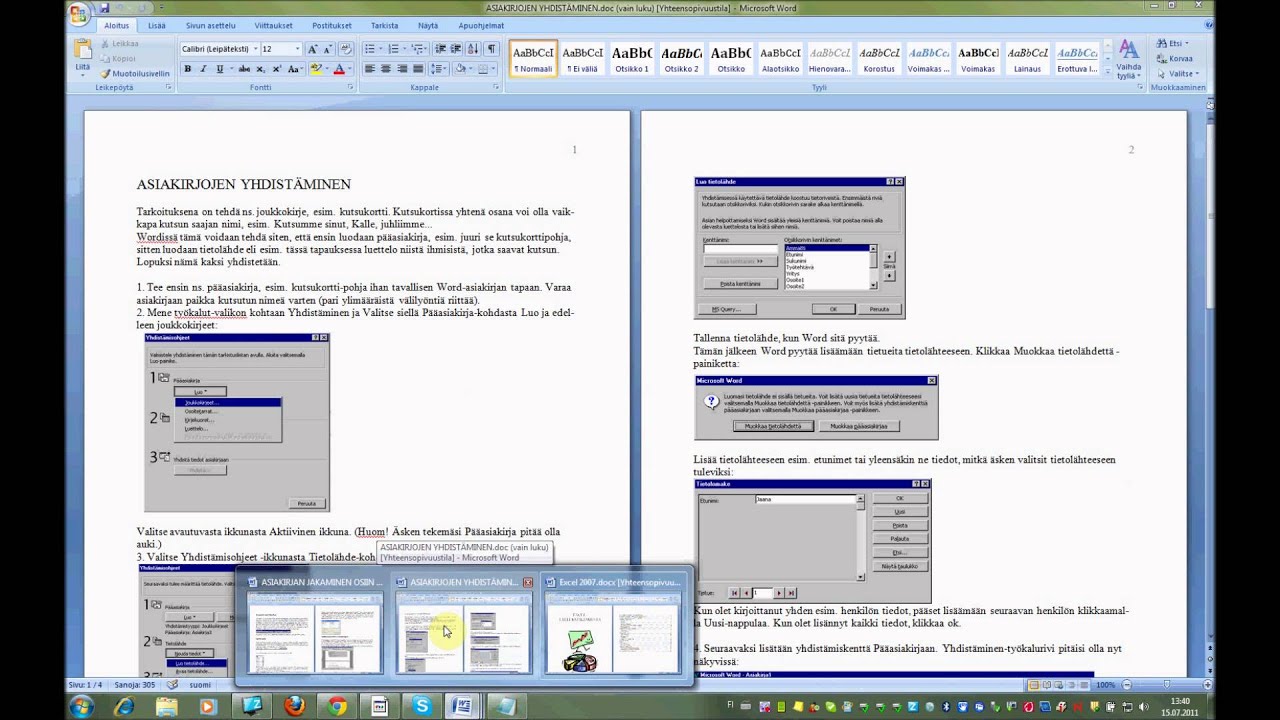Align text to the left
This screenshot has height=720, width=1280.
tap(369, 69)
